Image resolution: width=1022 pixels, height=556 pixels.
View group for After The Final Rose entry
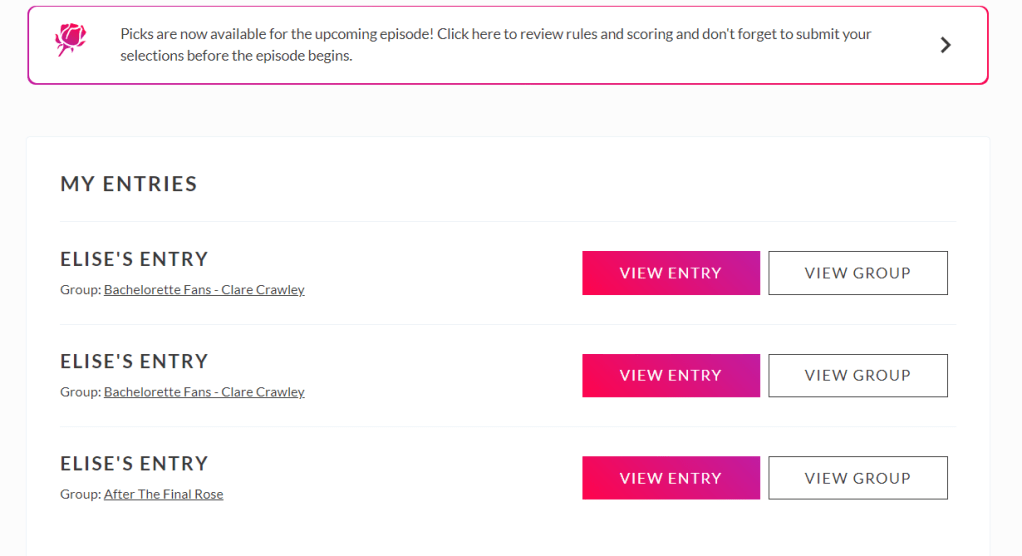coord(857,478)
